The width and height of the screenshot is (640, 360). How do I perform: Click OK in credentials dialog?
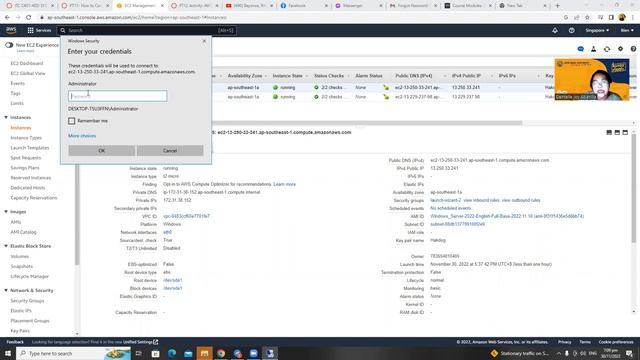(x=102, y=151)
